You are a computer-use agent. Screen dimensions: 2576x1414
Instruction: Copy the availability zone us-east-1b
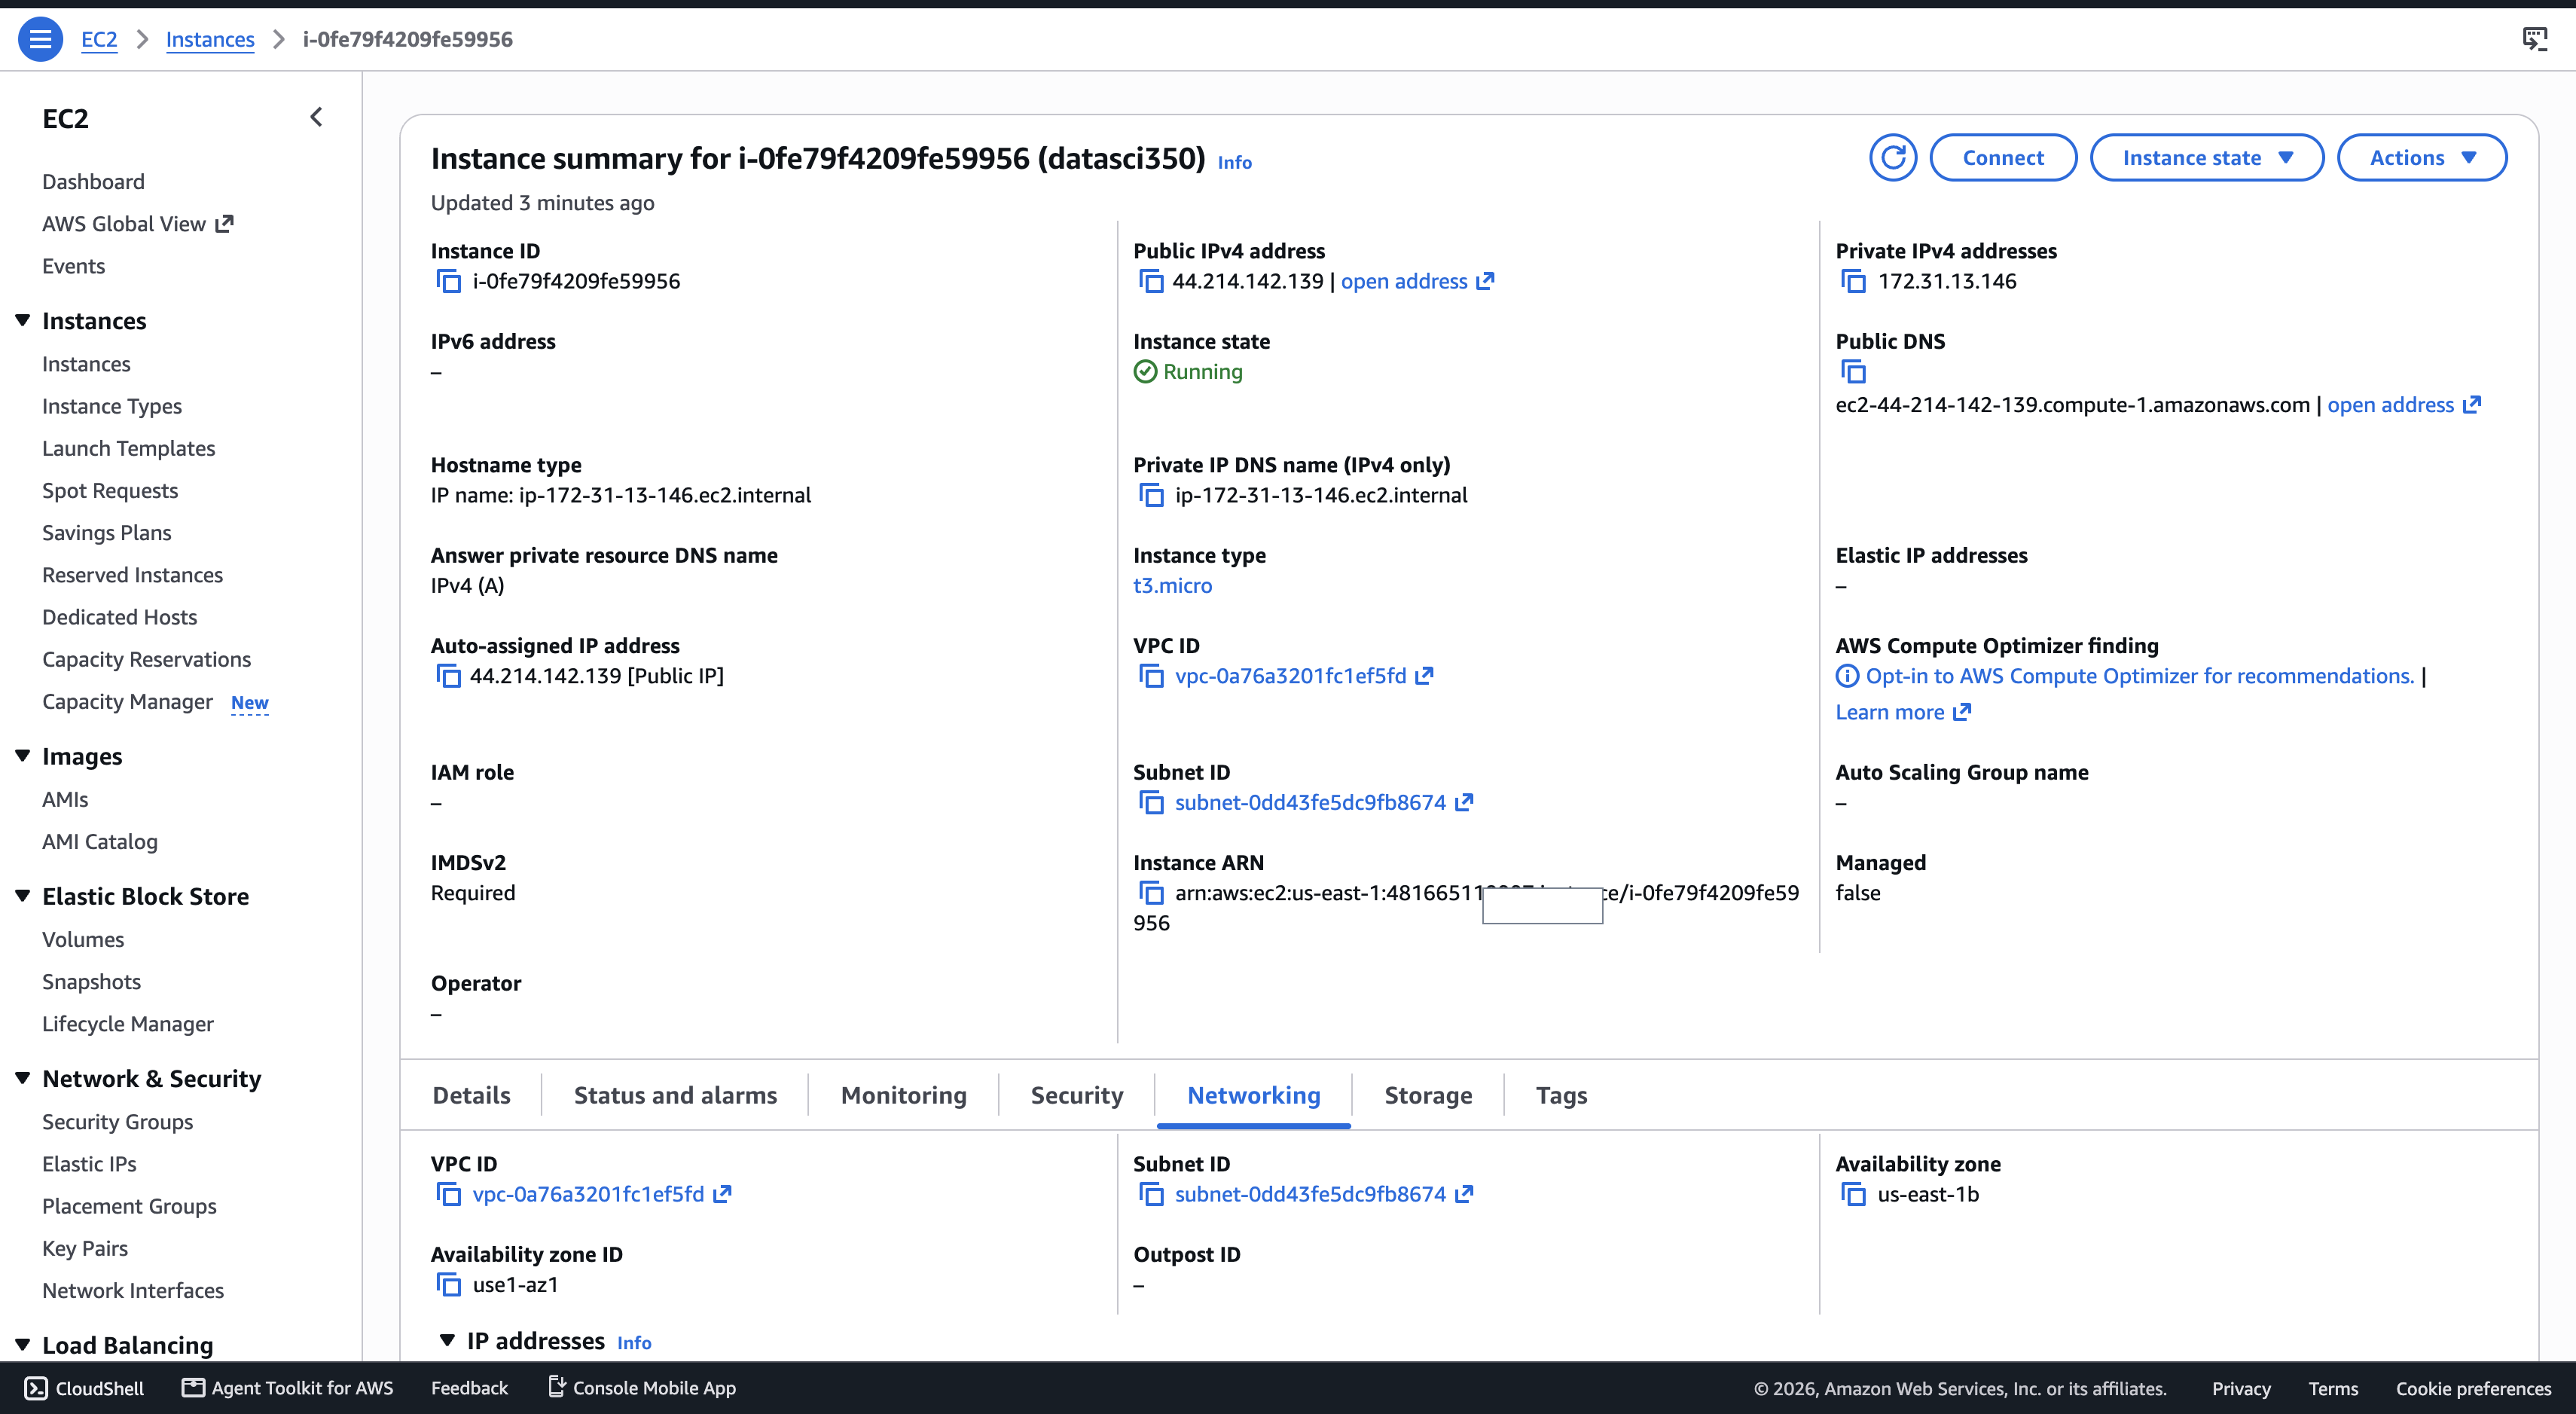pyautogui.click(x=1853, y=1195)
